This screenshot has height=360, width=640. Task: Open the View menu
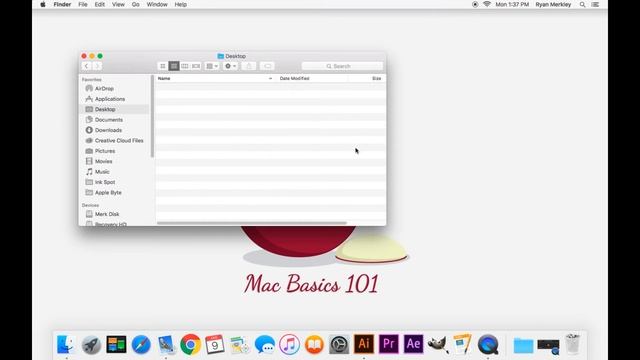coord(118,4)
